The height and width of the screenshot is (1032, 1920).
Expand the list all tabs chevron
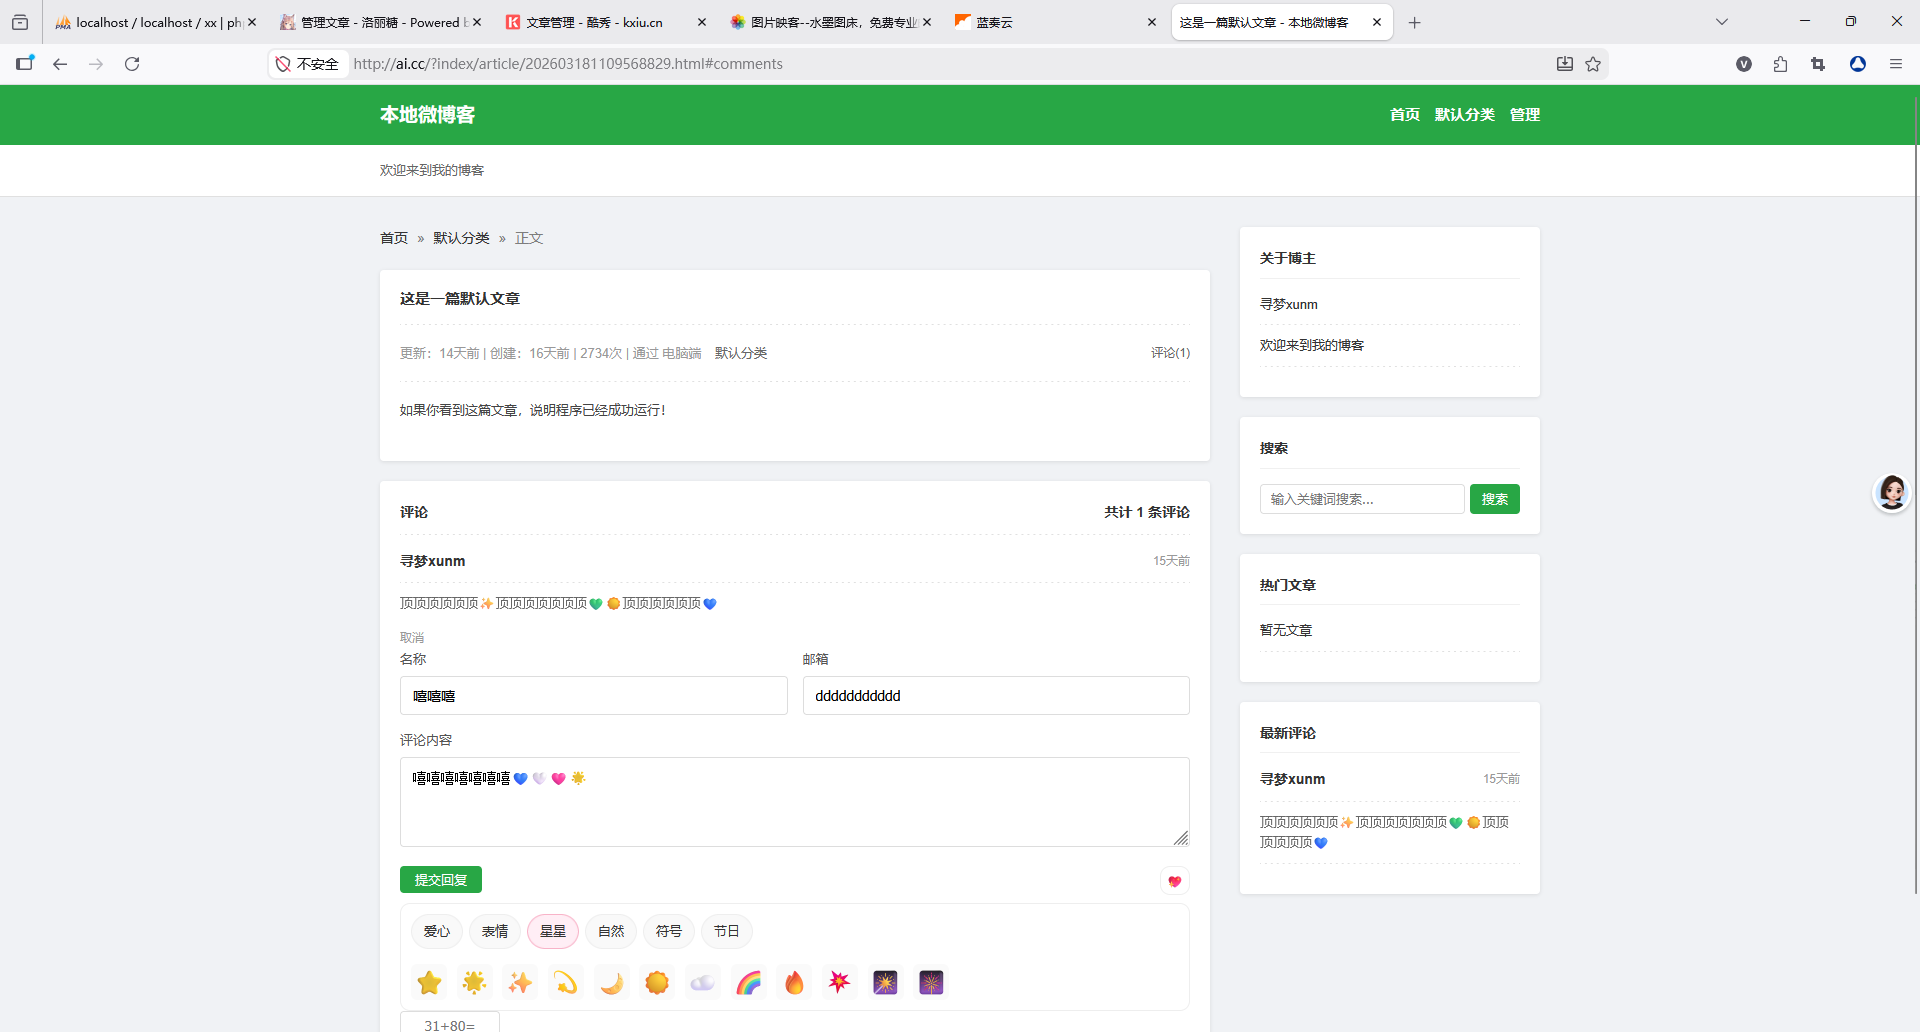pos(1721,22)
